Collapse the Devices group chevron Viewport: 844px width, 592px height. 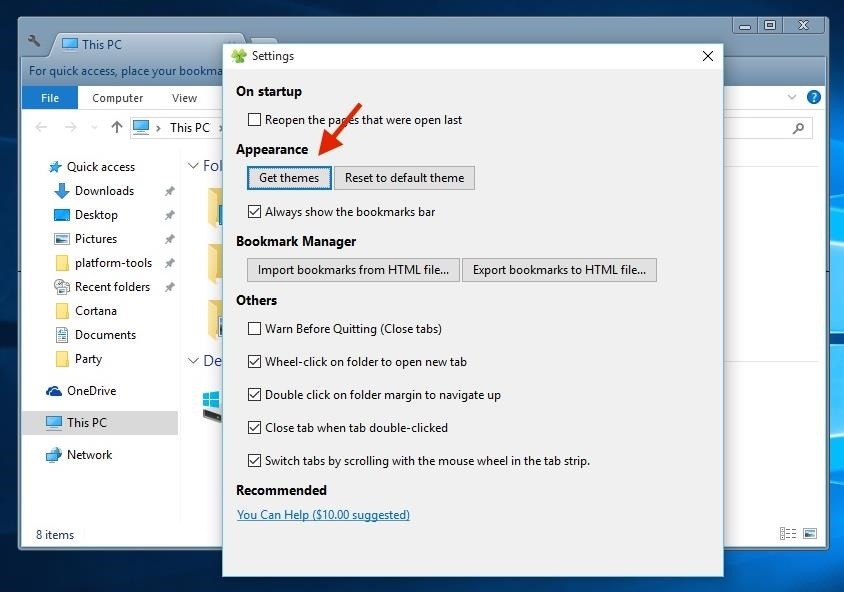point(193,361)
